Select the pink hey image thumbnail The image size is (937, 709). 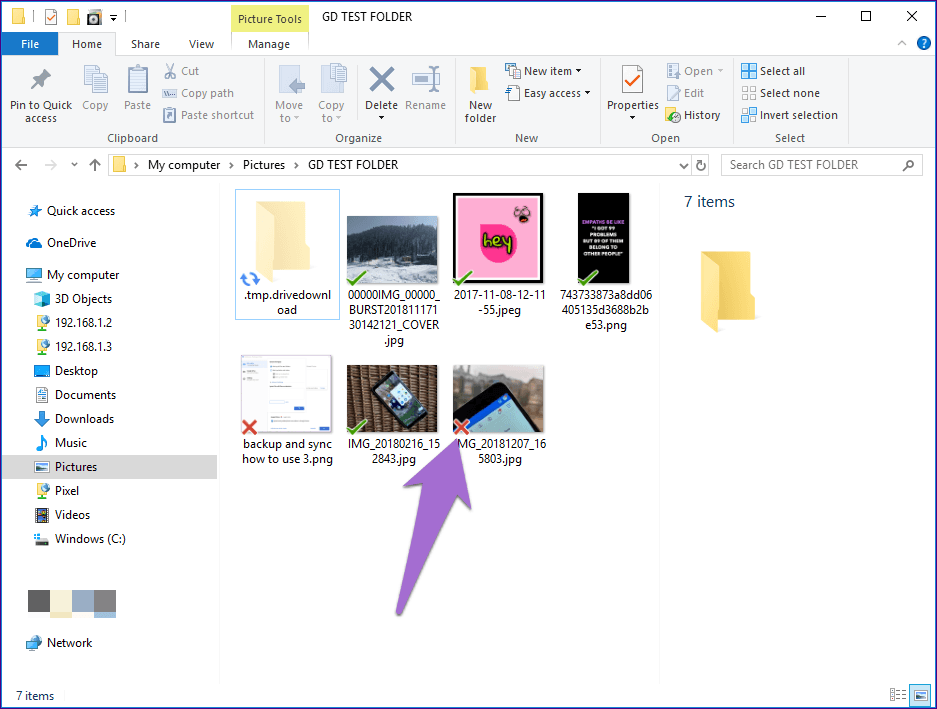[497, 239]
